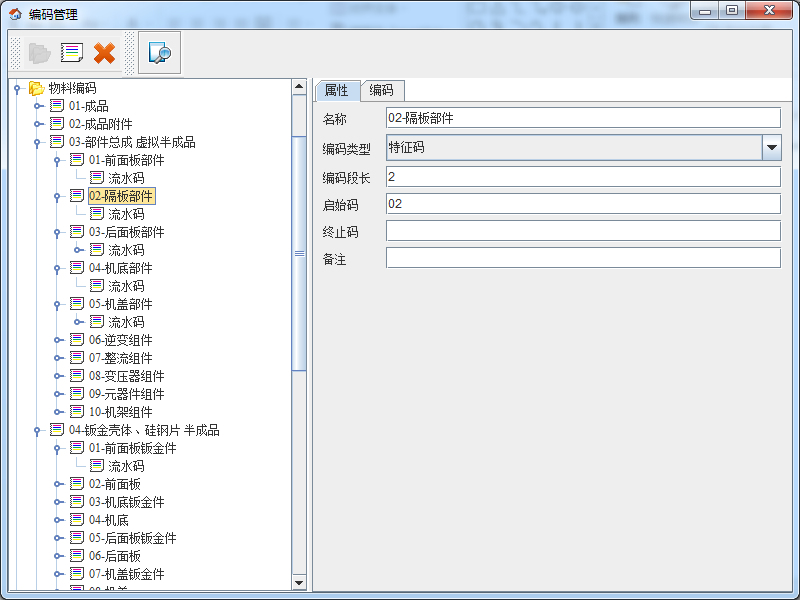Collapse the 03-部件总成 虚拟半成品 node

tap(37, 143)
